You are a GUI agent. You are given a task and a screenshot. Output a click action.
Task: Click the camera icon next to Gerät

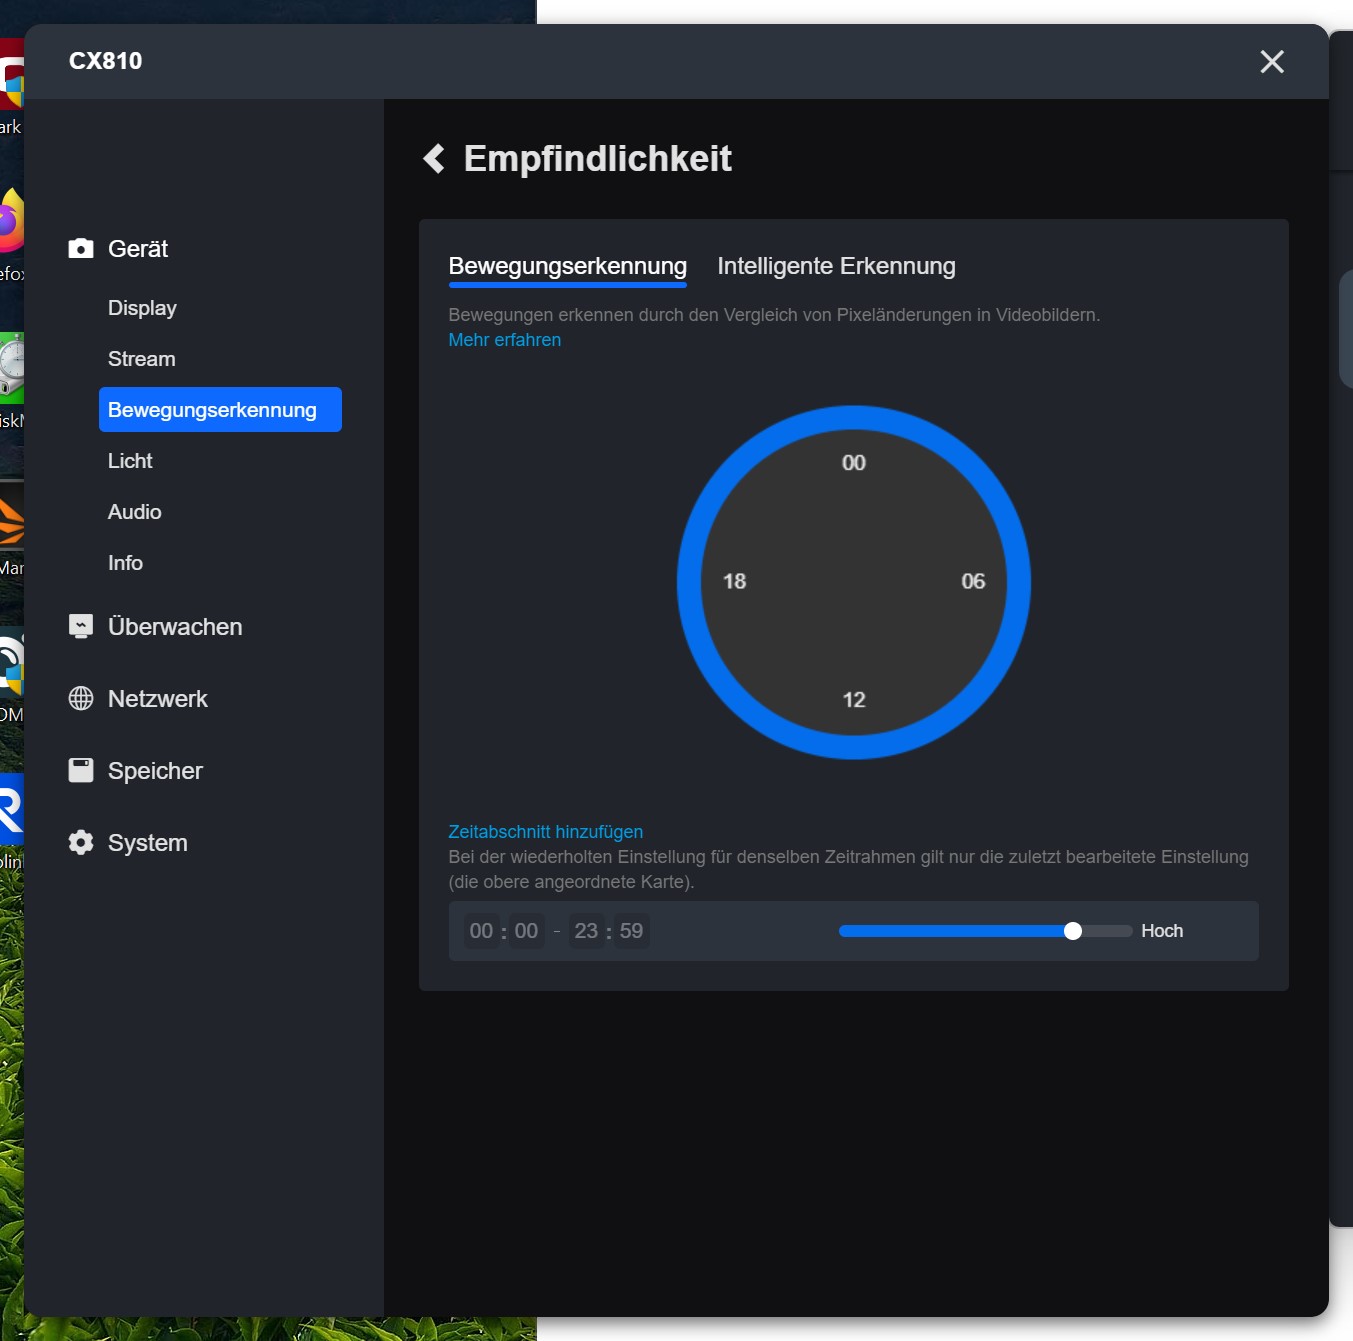[x=81, y=248]
